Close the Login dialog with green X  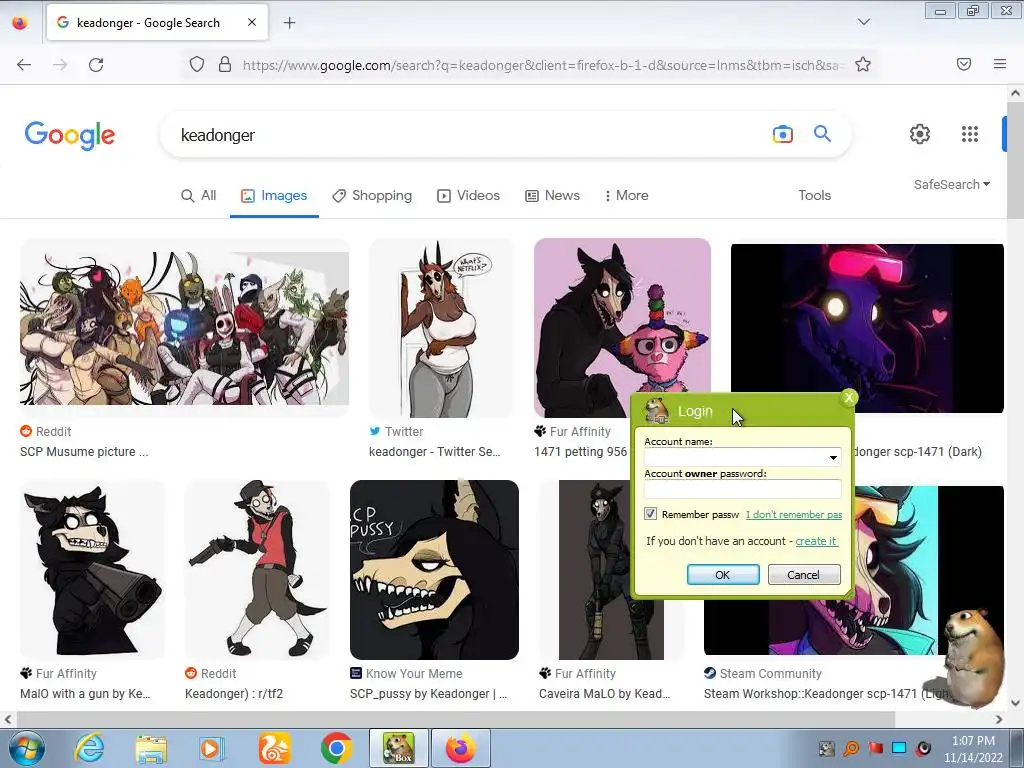click(848, 398)
